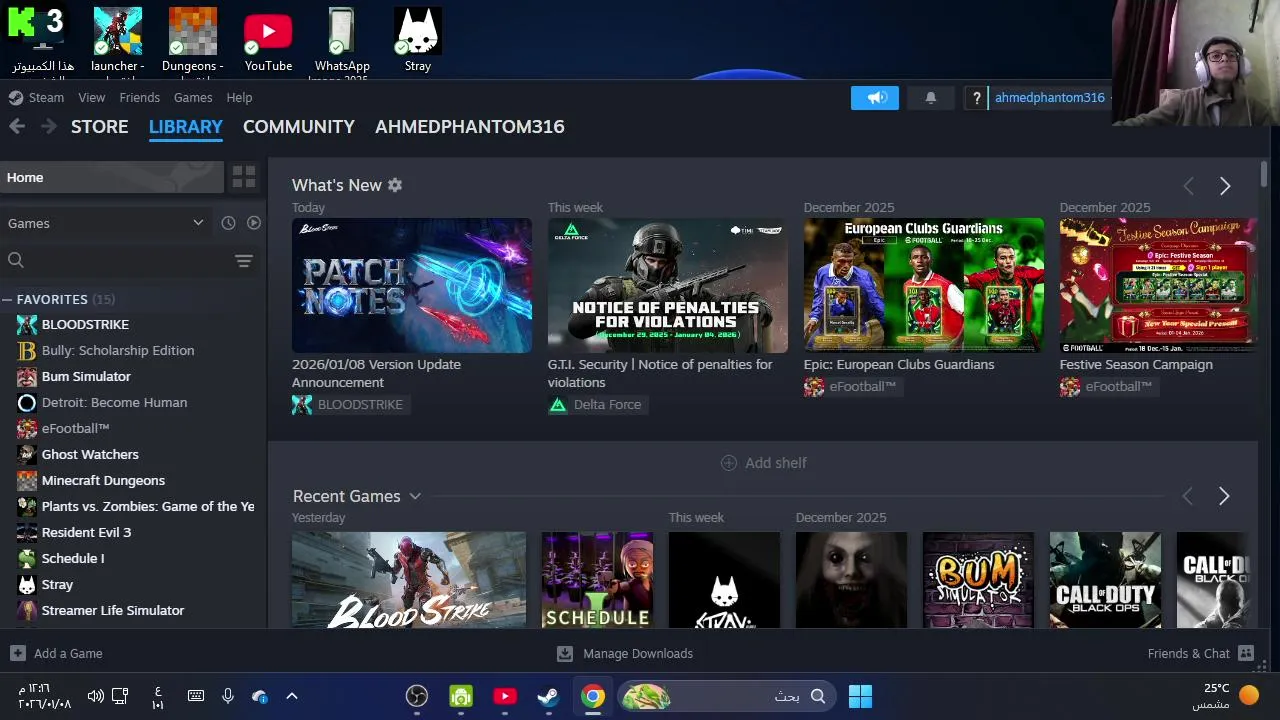Image resolution: width=1280 pixels, height=720 pixels.
Task: Show ready-to-play games filter icon
Action: 254,223
